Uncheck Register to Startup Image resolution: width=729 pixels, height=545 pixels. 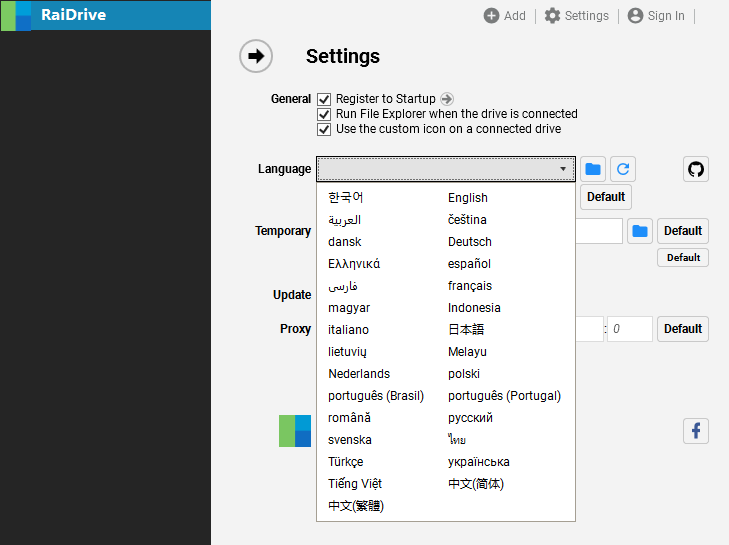click(x=324, y=99)
